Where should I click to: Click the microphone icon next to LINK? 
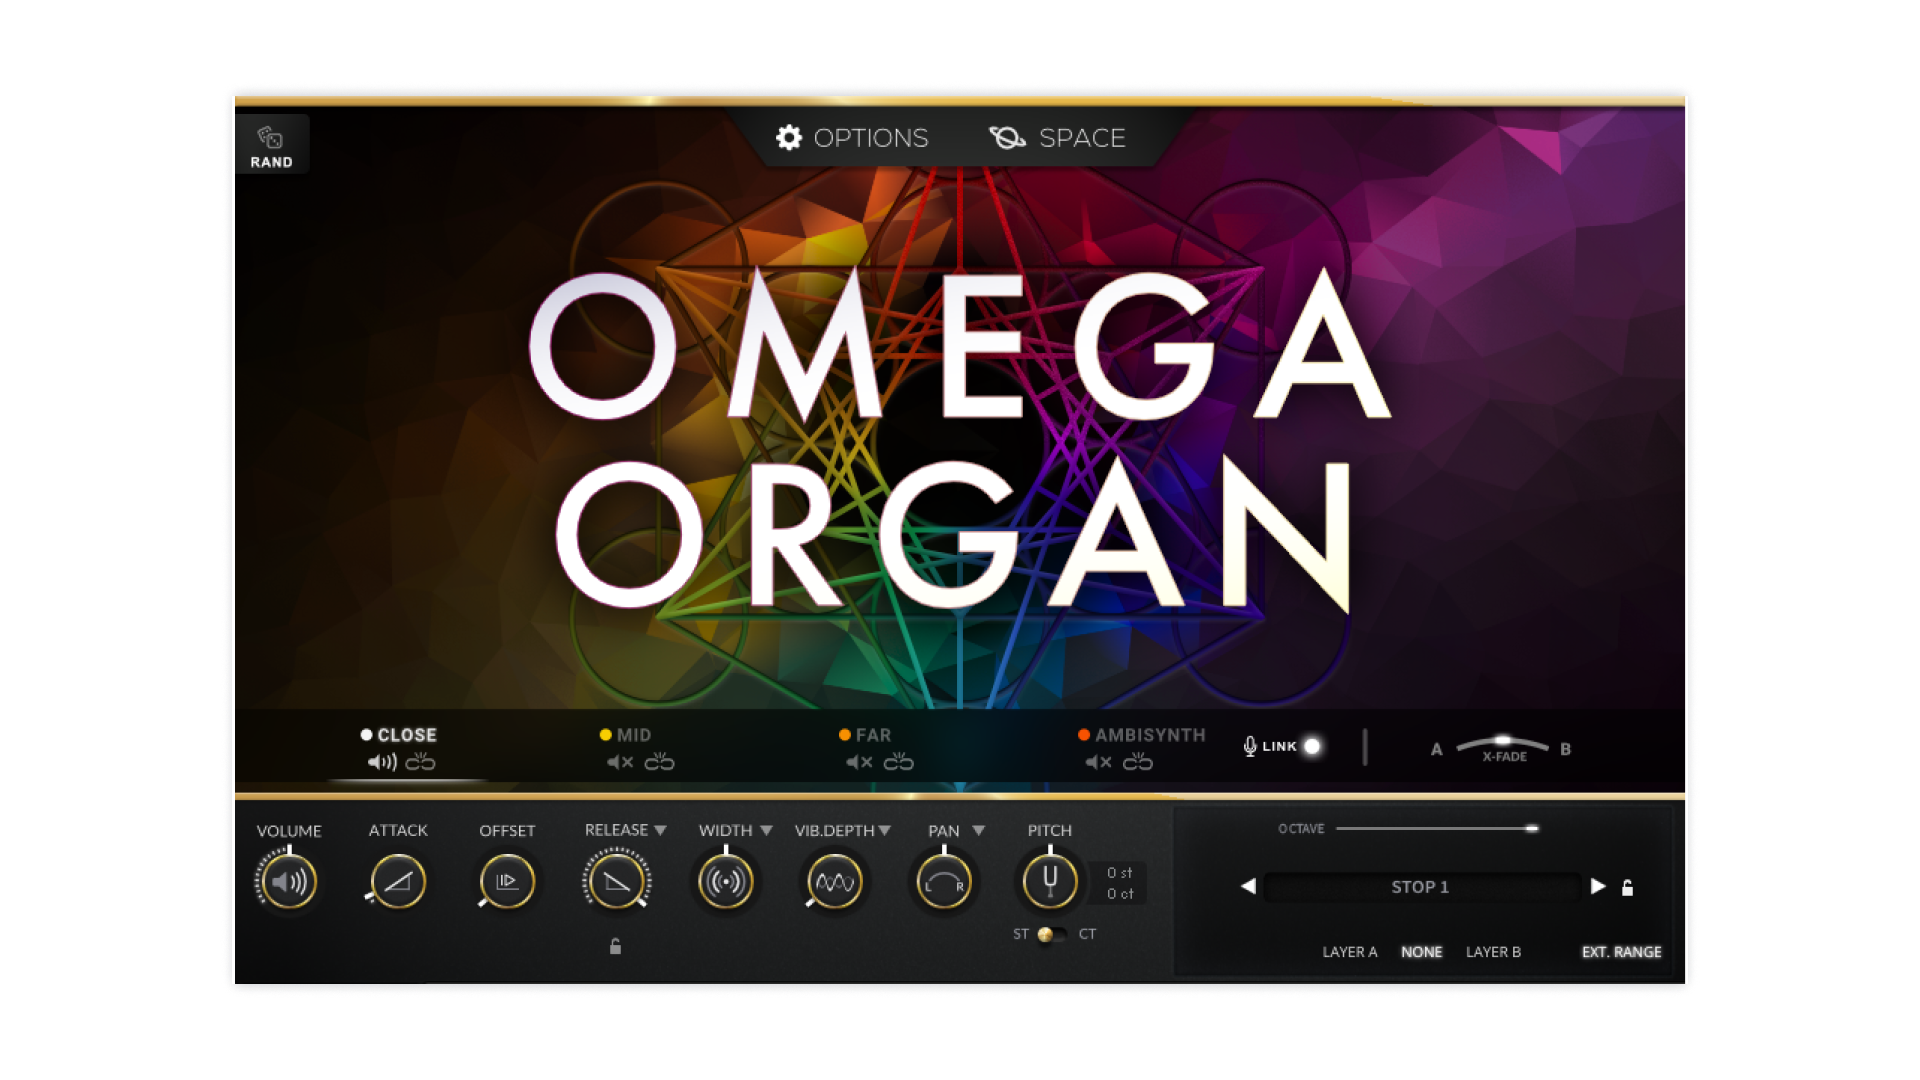click(1248, 745)
